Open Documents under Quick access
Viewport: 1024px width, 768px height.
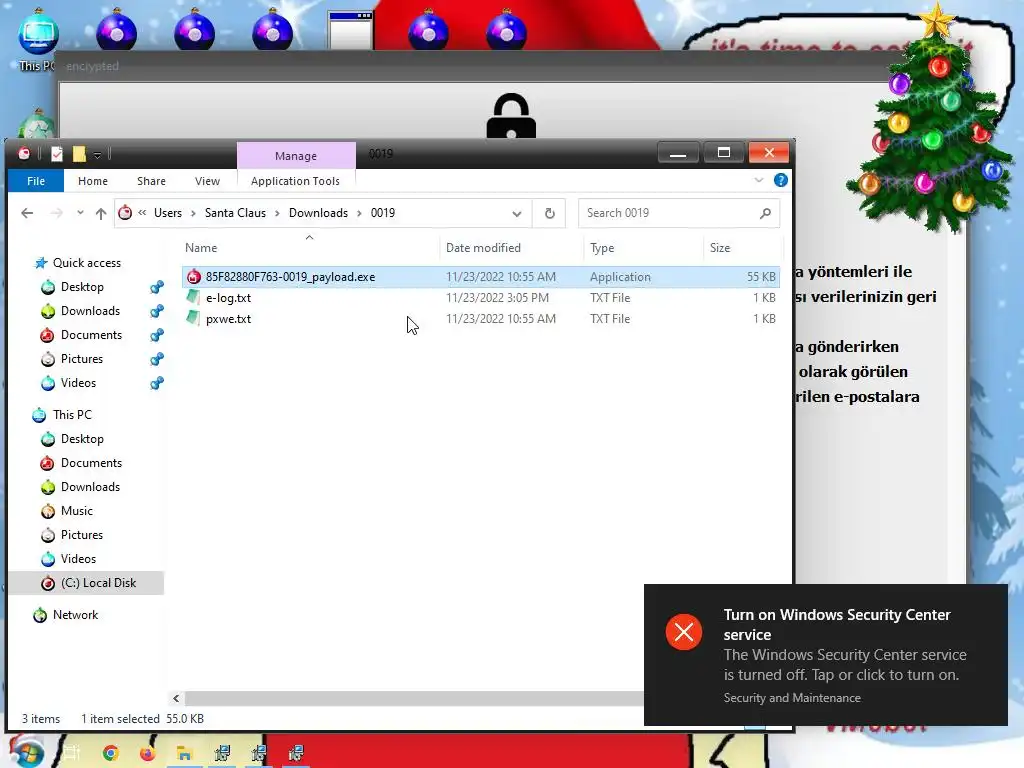[91, 335]
